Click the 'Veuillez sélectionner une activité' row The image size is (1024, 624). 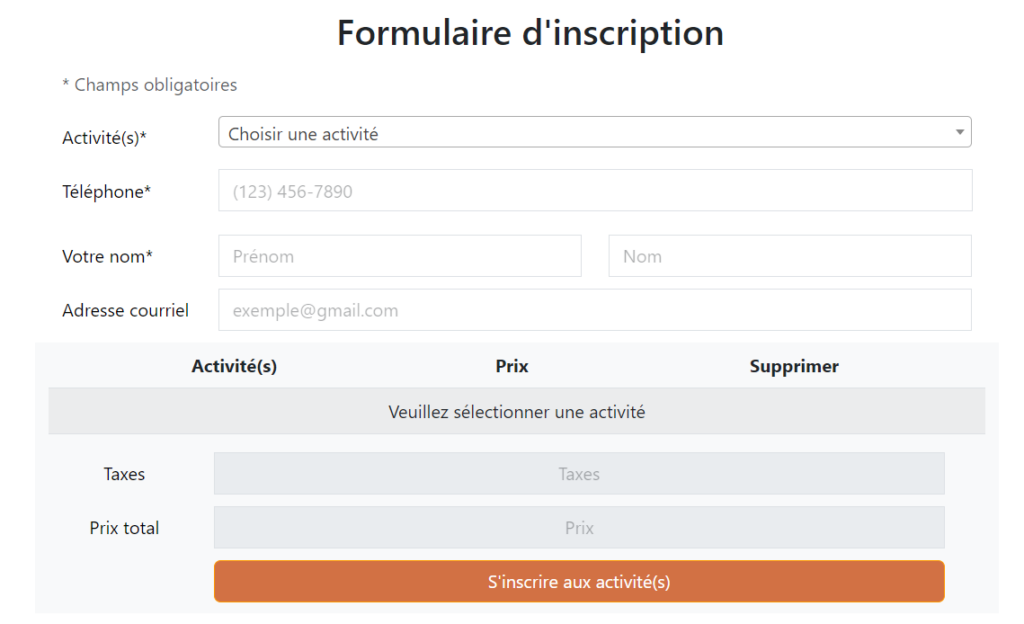(516, 412)
